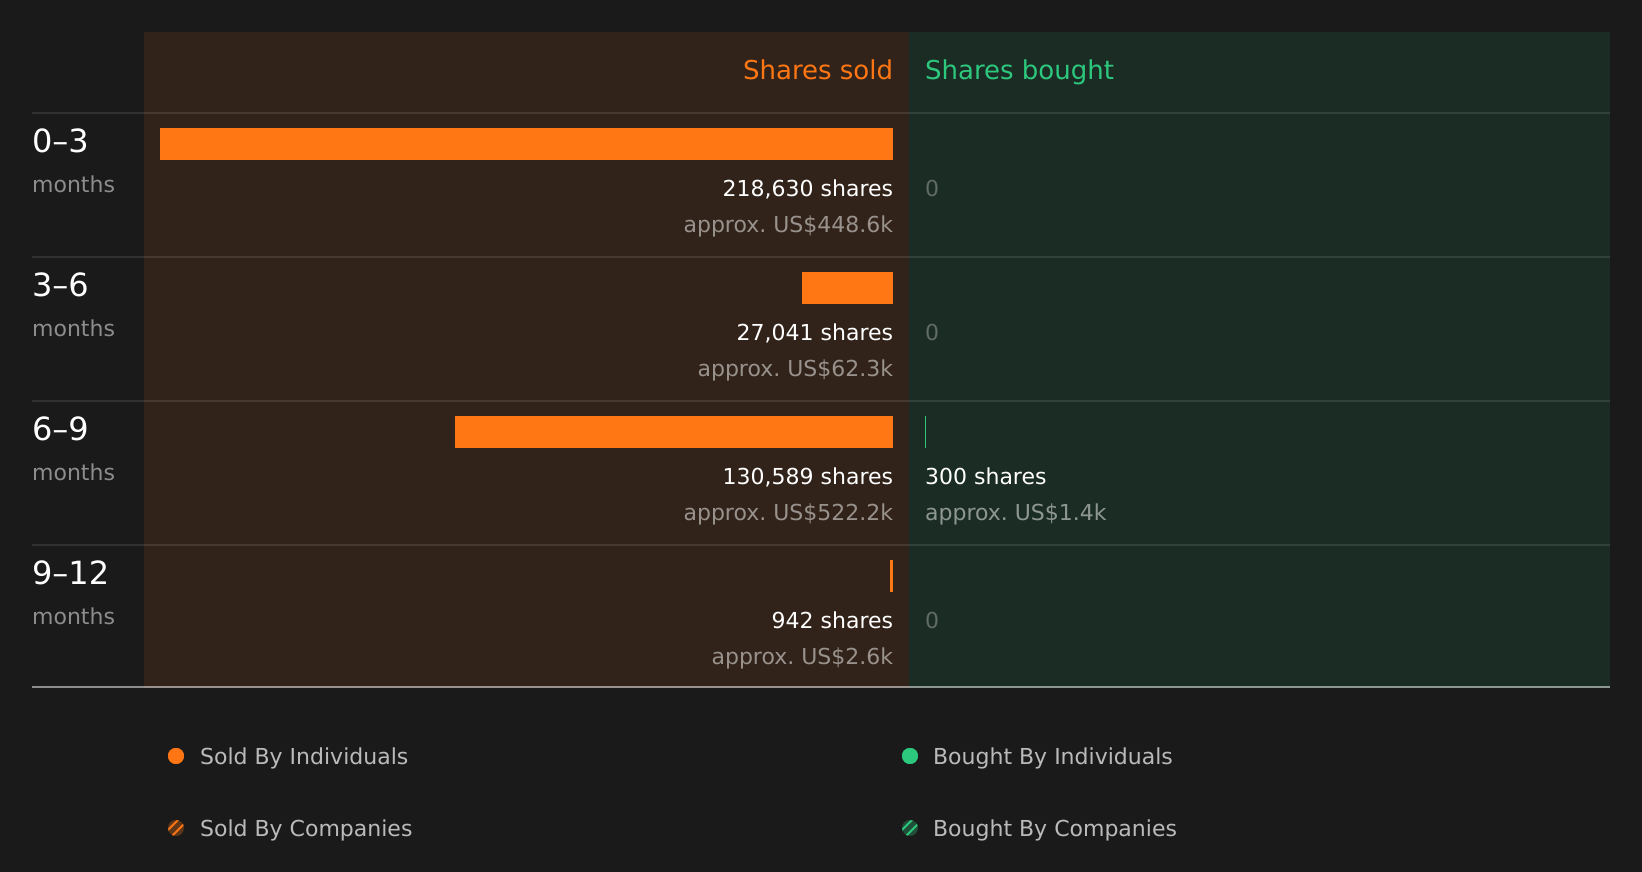Click the 6–9 row label

pyautogui.click(x=60, y=429)
